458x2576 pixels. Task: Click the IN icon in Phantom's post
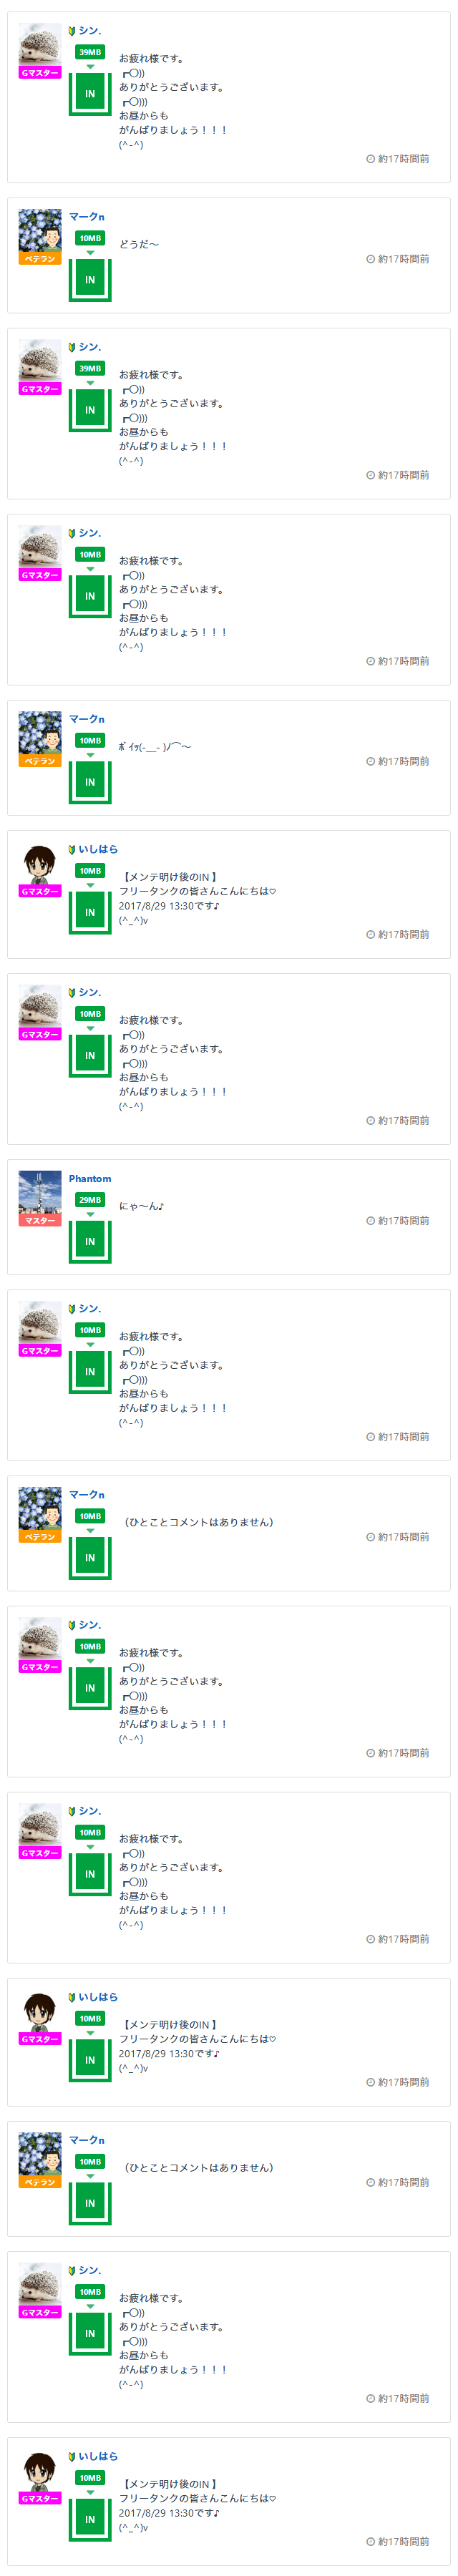pos(90,1241)
